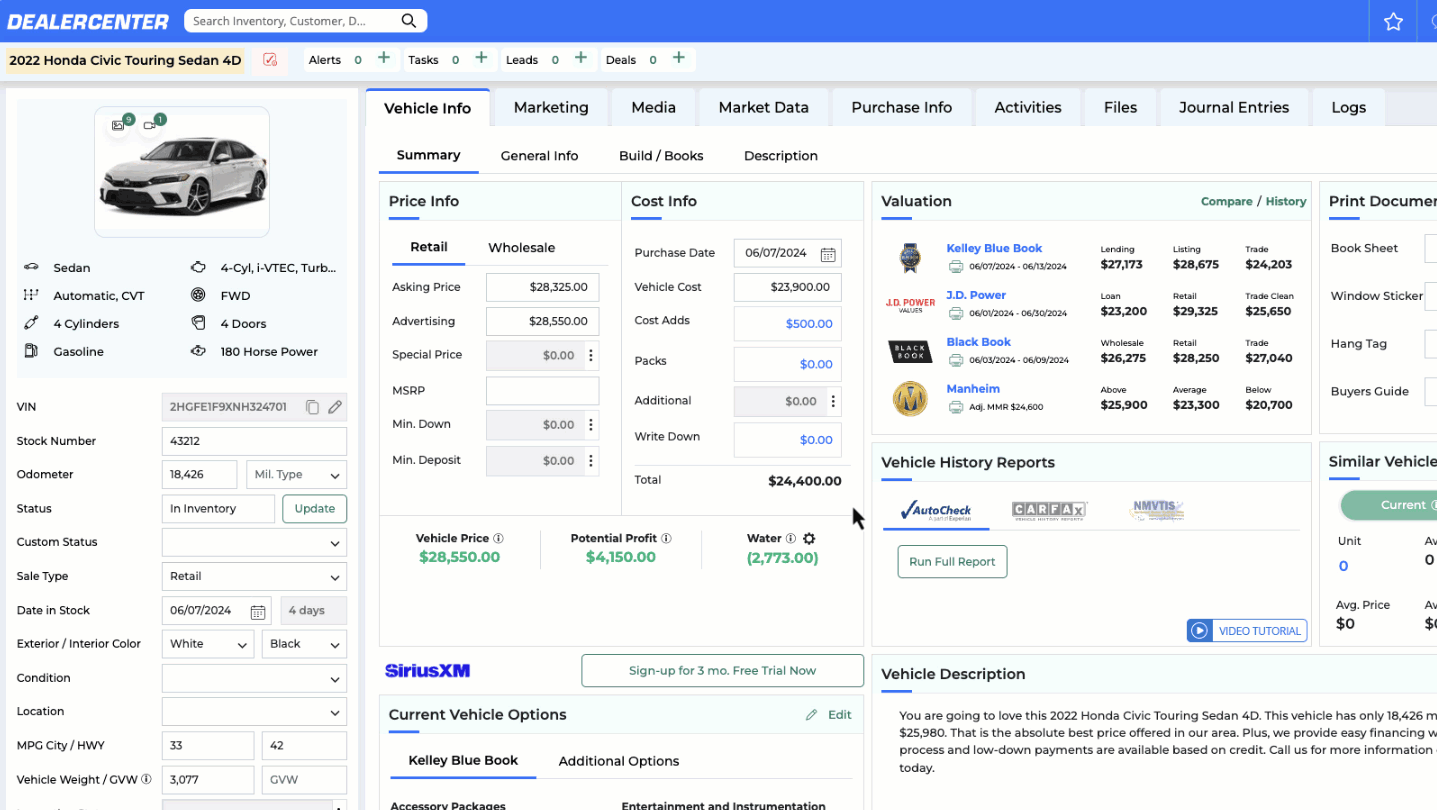Add a new alert with plus icon
This screenshot has width=1437, height=810.
tap(384, 59)
